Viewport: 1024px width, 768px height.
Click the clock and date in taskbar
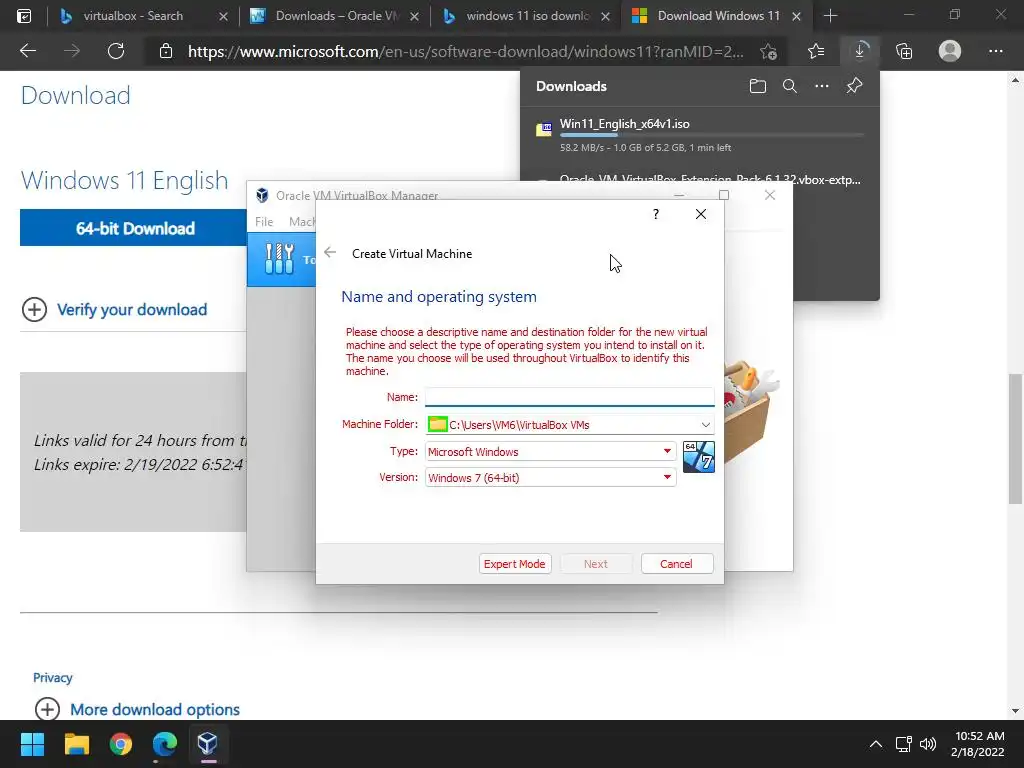[x=978, y=744]
